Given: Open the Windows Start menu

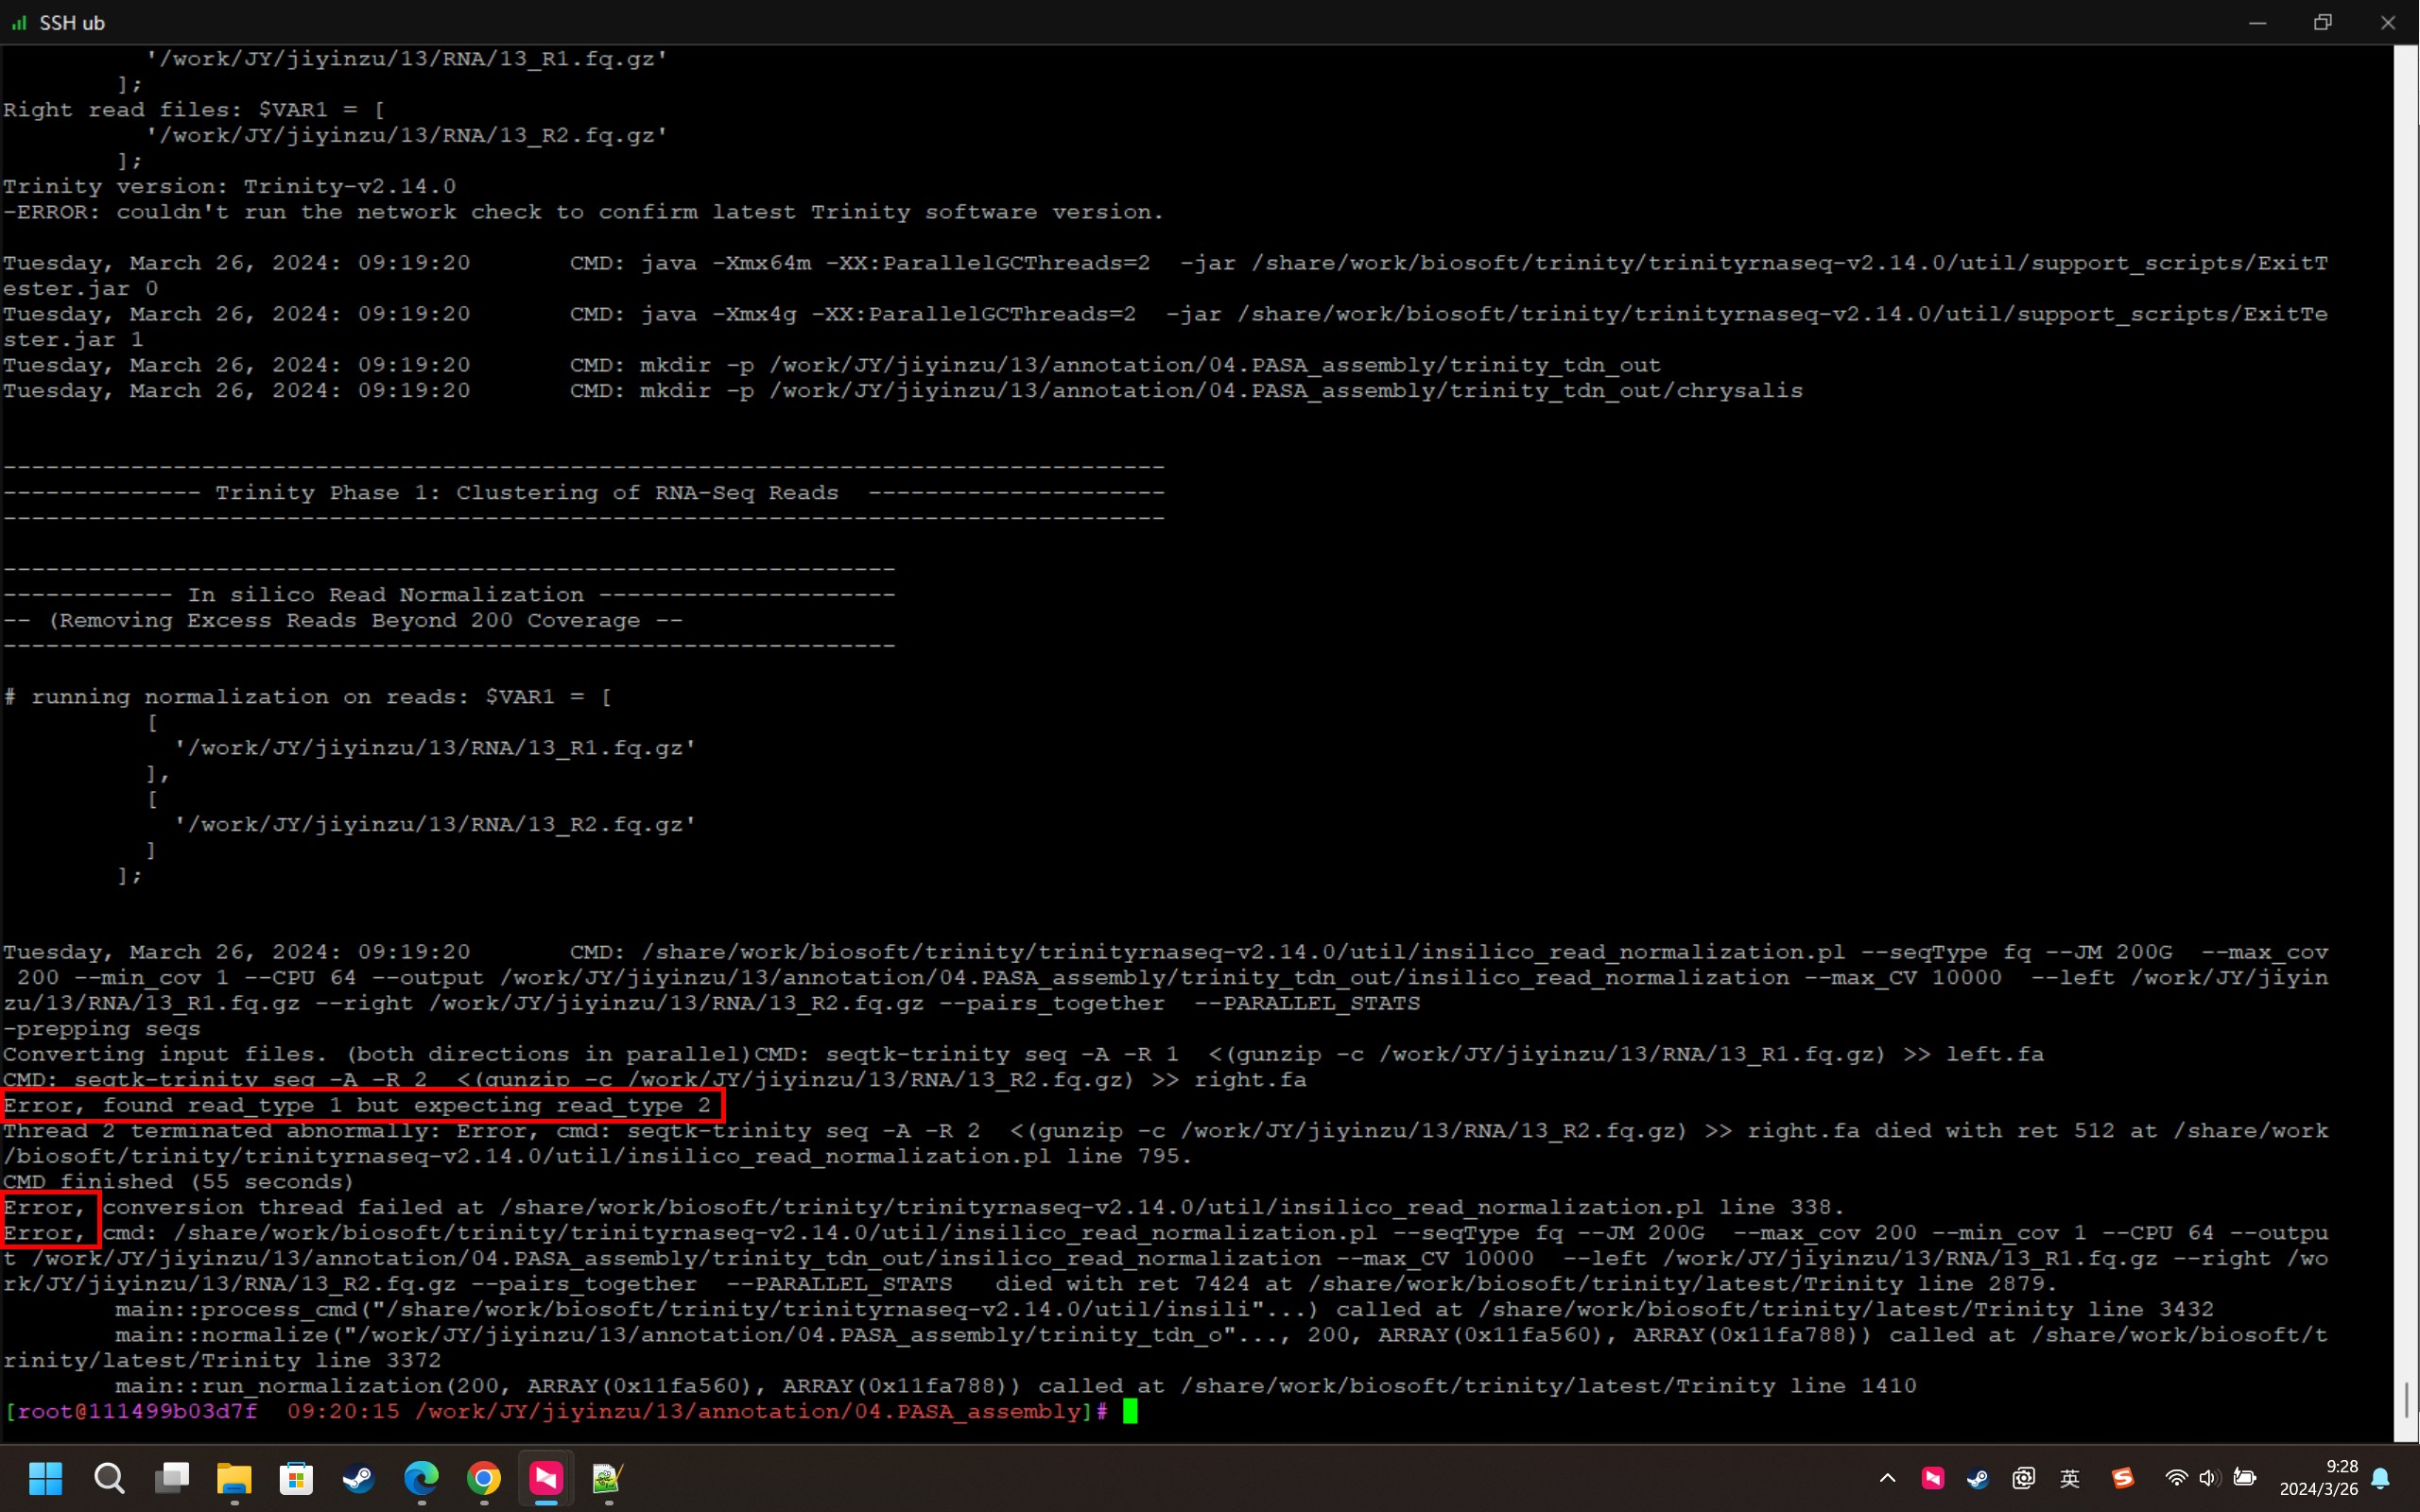Looking at the screenshot, I should point(46,1477).
